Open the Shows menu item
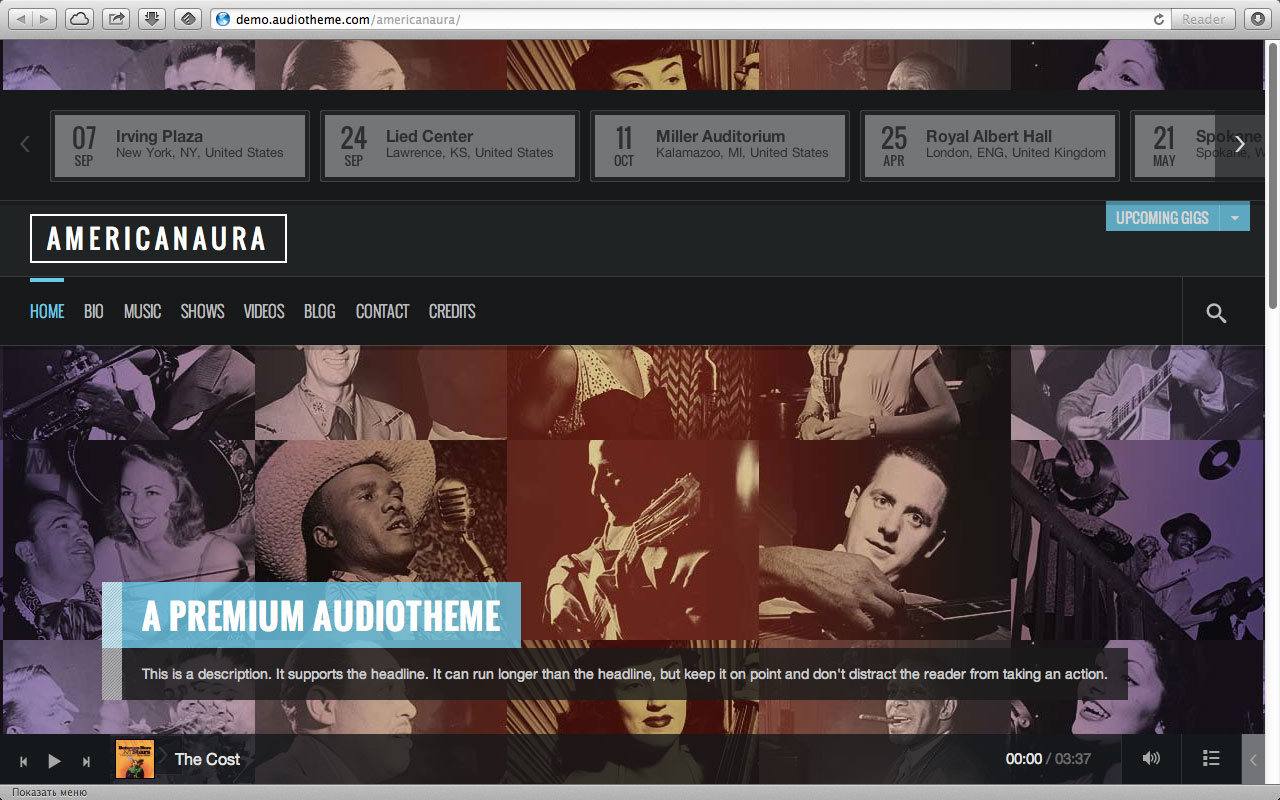Viewport: 1280px width, 800px height. coord(202,312)
